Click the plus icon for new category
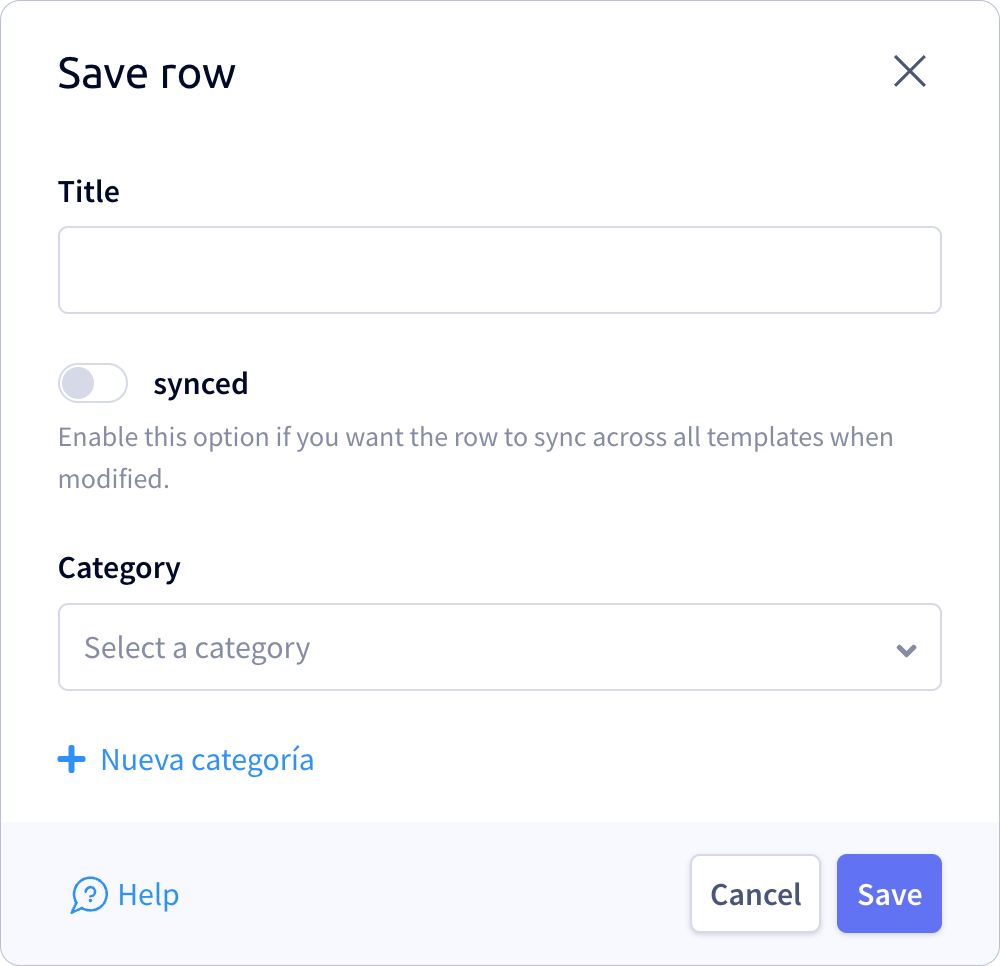The width and height of the screenshot is (1000, 966). 71,759
